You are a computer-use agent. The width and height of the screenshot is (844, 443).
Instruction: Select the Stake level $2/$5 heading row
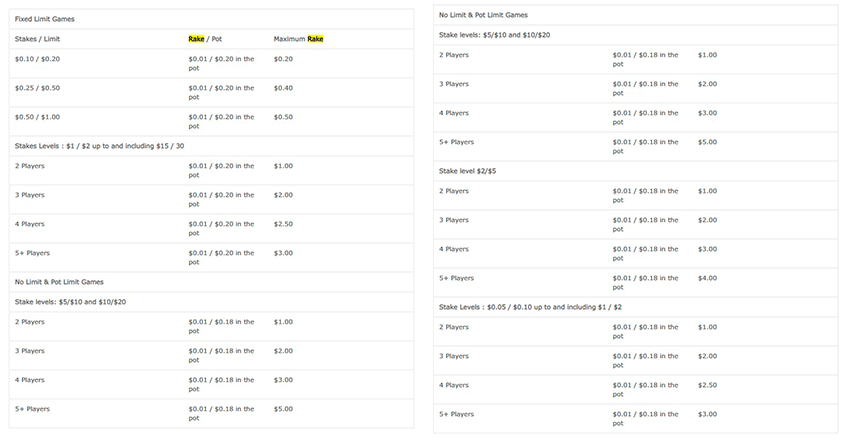point(635,171)
